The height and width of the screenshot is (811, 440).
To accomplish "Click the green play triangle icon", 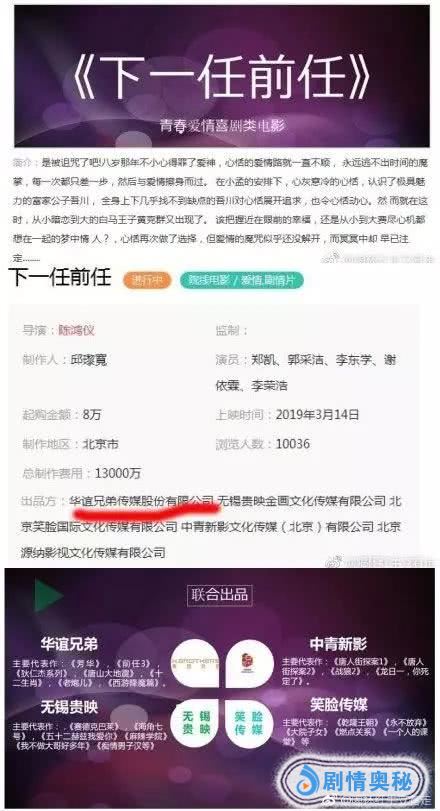I will coord(47,596).
